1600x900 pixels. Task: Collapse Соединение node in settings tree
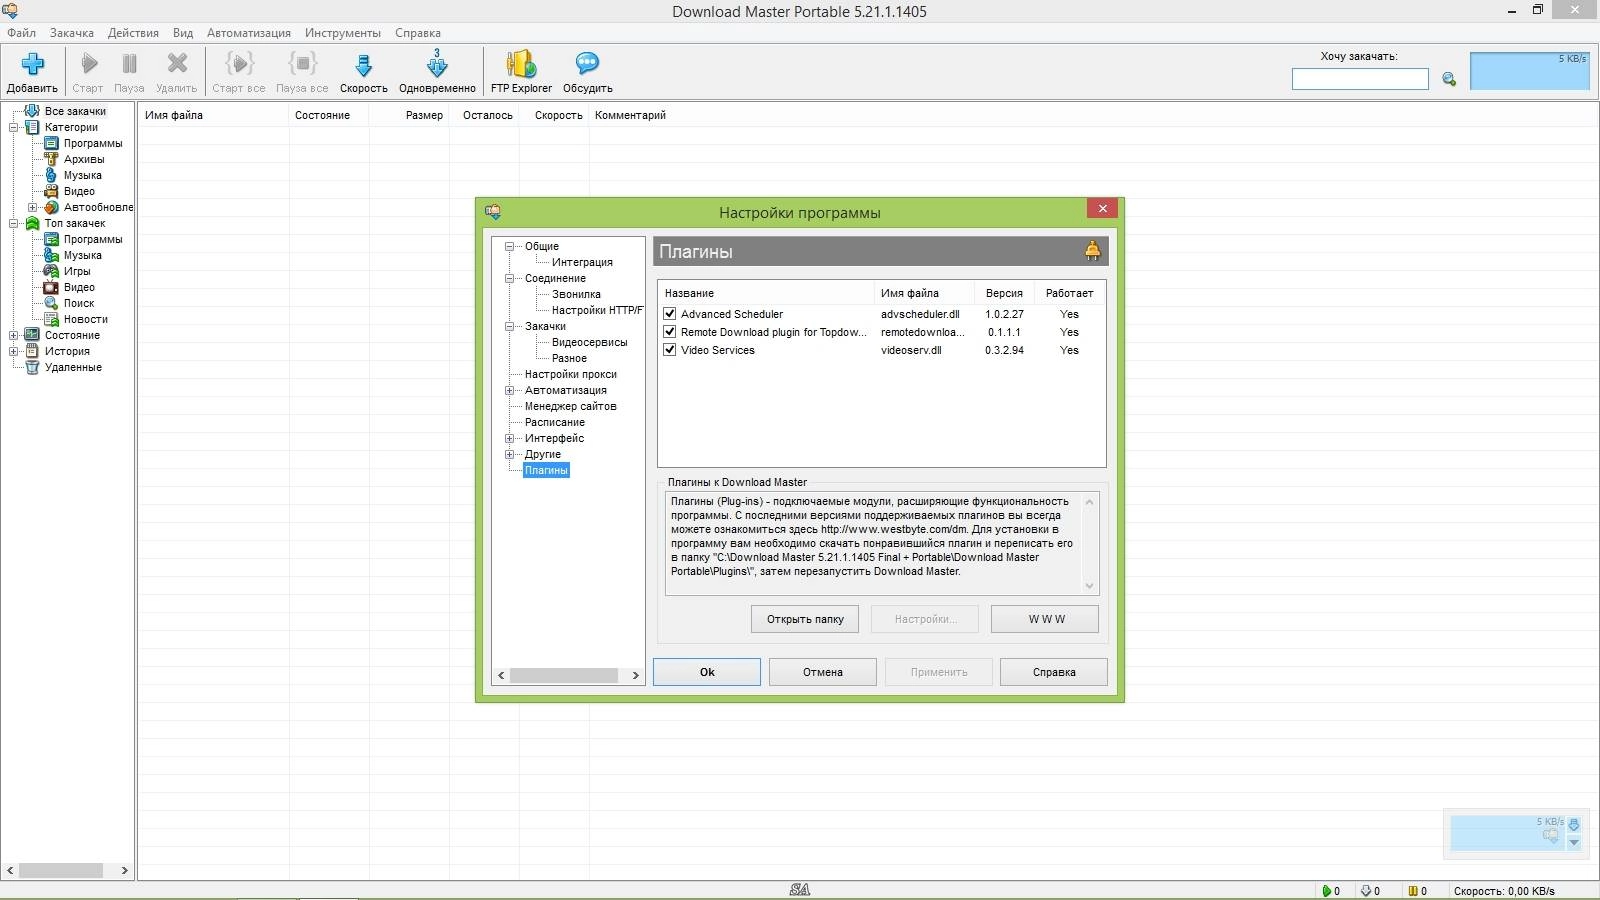509,278
